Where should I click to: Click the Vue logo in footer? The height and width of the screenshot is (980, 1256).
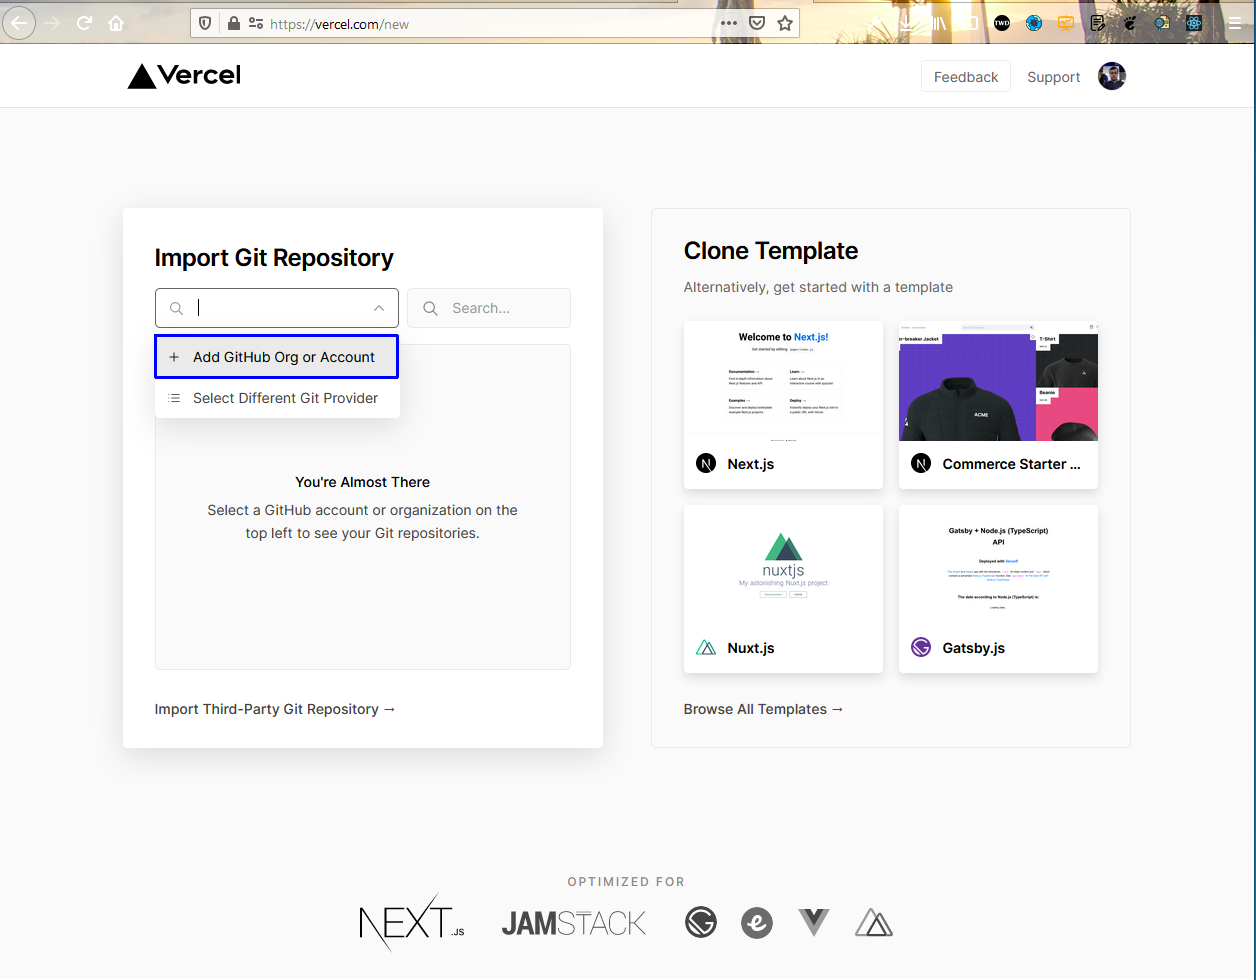point(814,922)
